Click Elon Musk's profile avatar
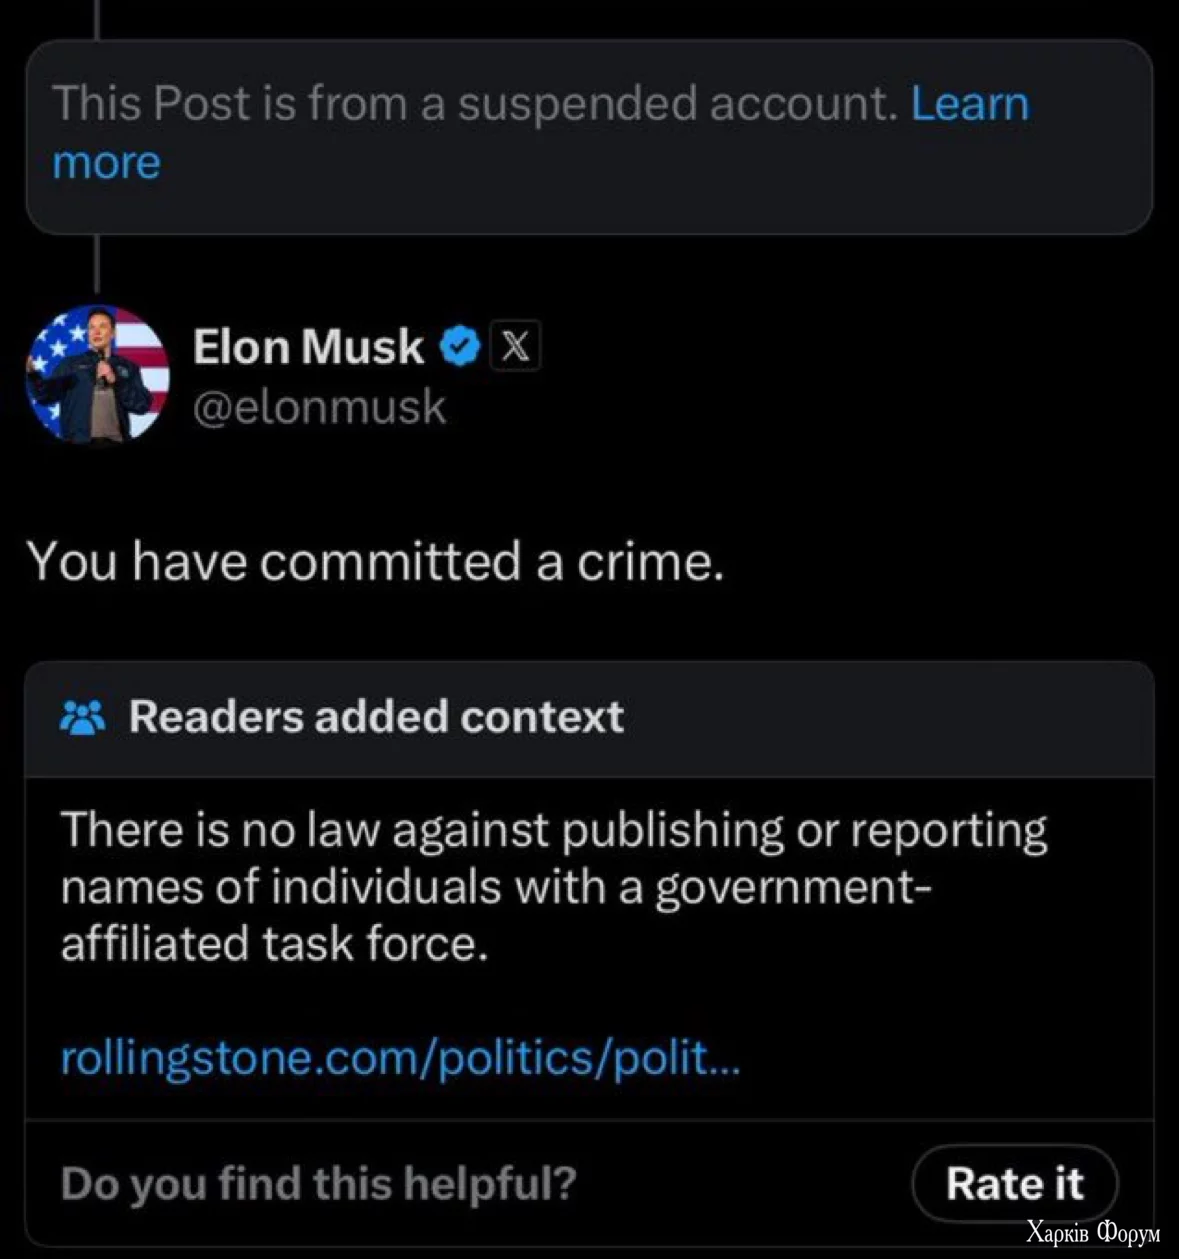This screenshot has width=1179, height=1259. coord(97,374)
